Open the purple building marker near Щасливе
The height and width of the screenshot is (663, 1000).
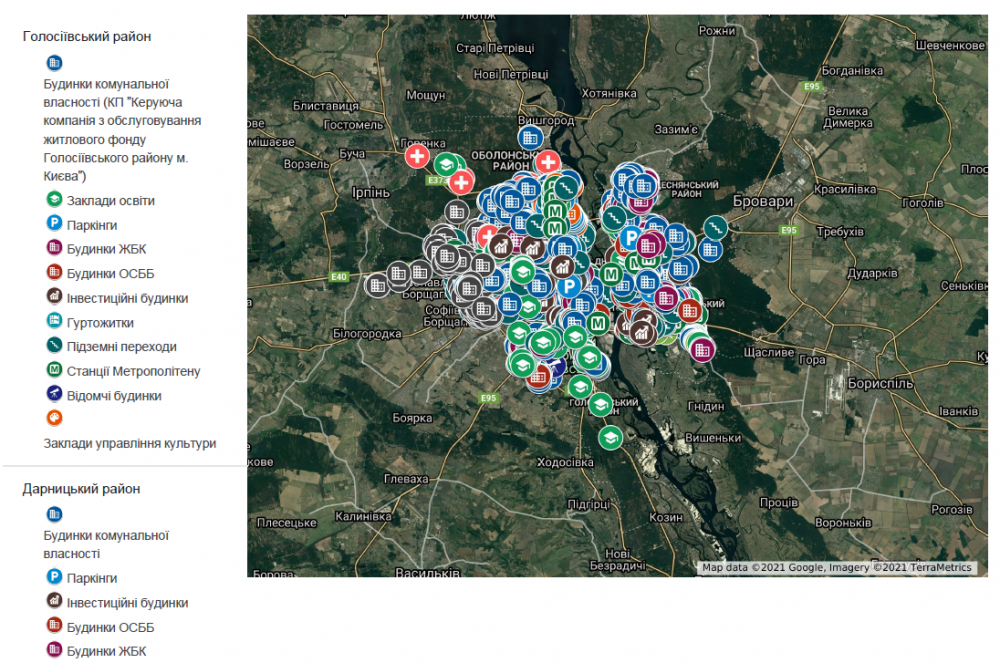pos(702,349)
